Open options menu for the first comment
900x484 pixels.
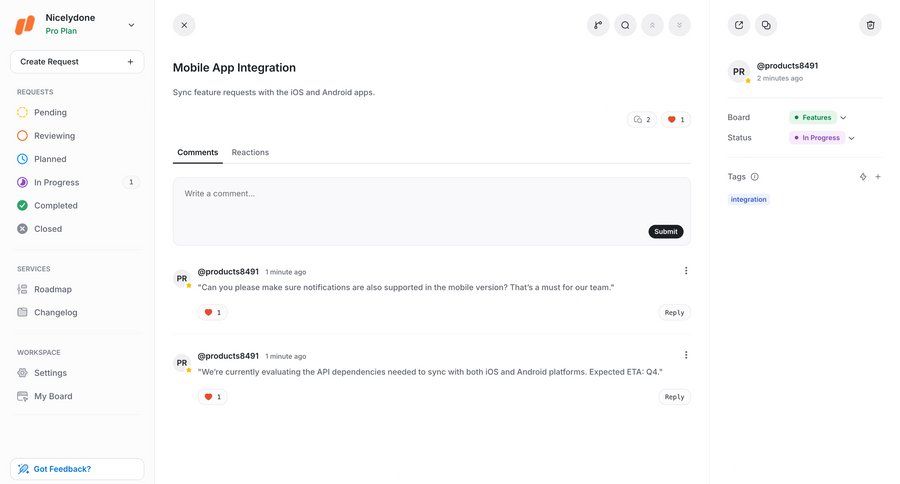686,271
